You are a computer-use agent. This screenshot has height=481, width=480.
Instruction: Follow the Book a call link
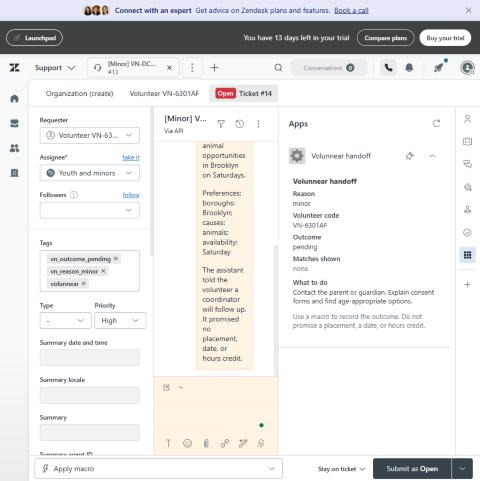[351, 11]
